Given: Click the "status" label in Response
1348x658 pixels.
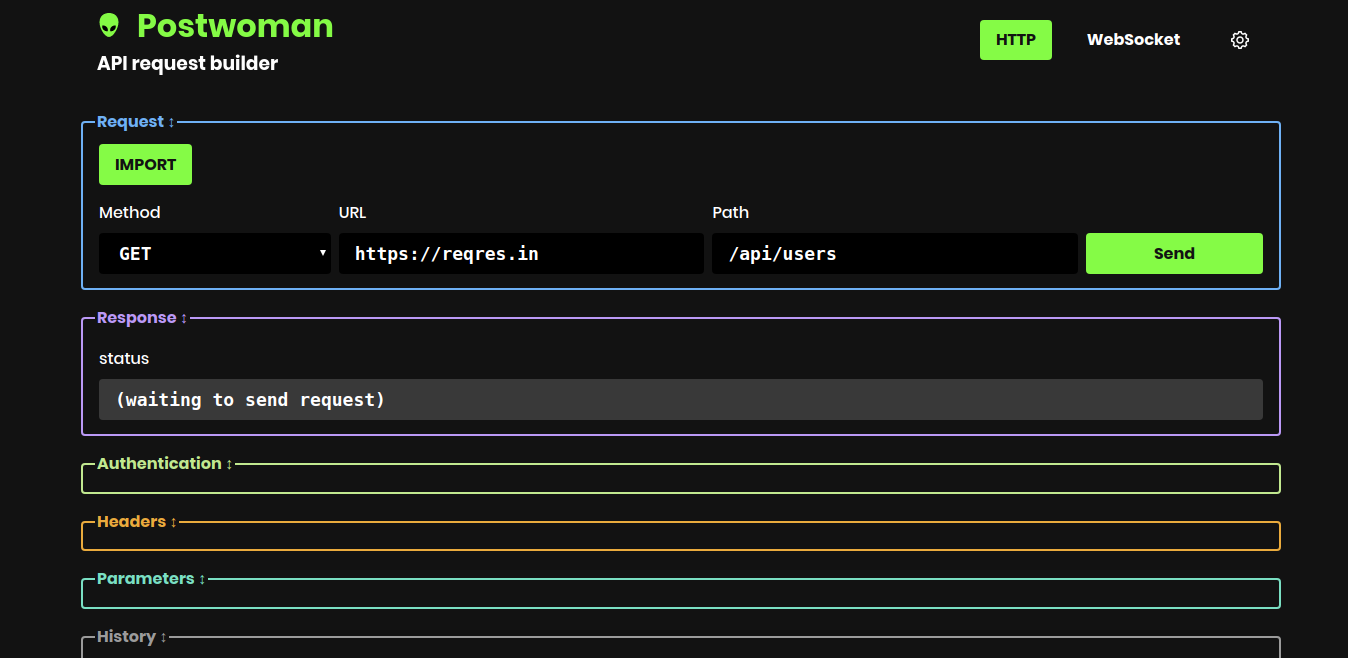Looking at the screenshot, I should coord(124,358).
